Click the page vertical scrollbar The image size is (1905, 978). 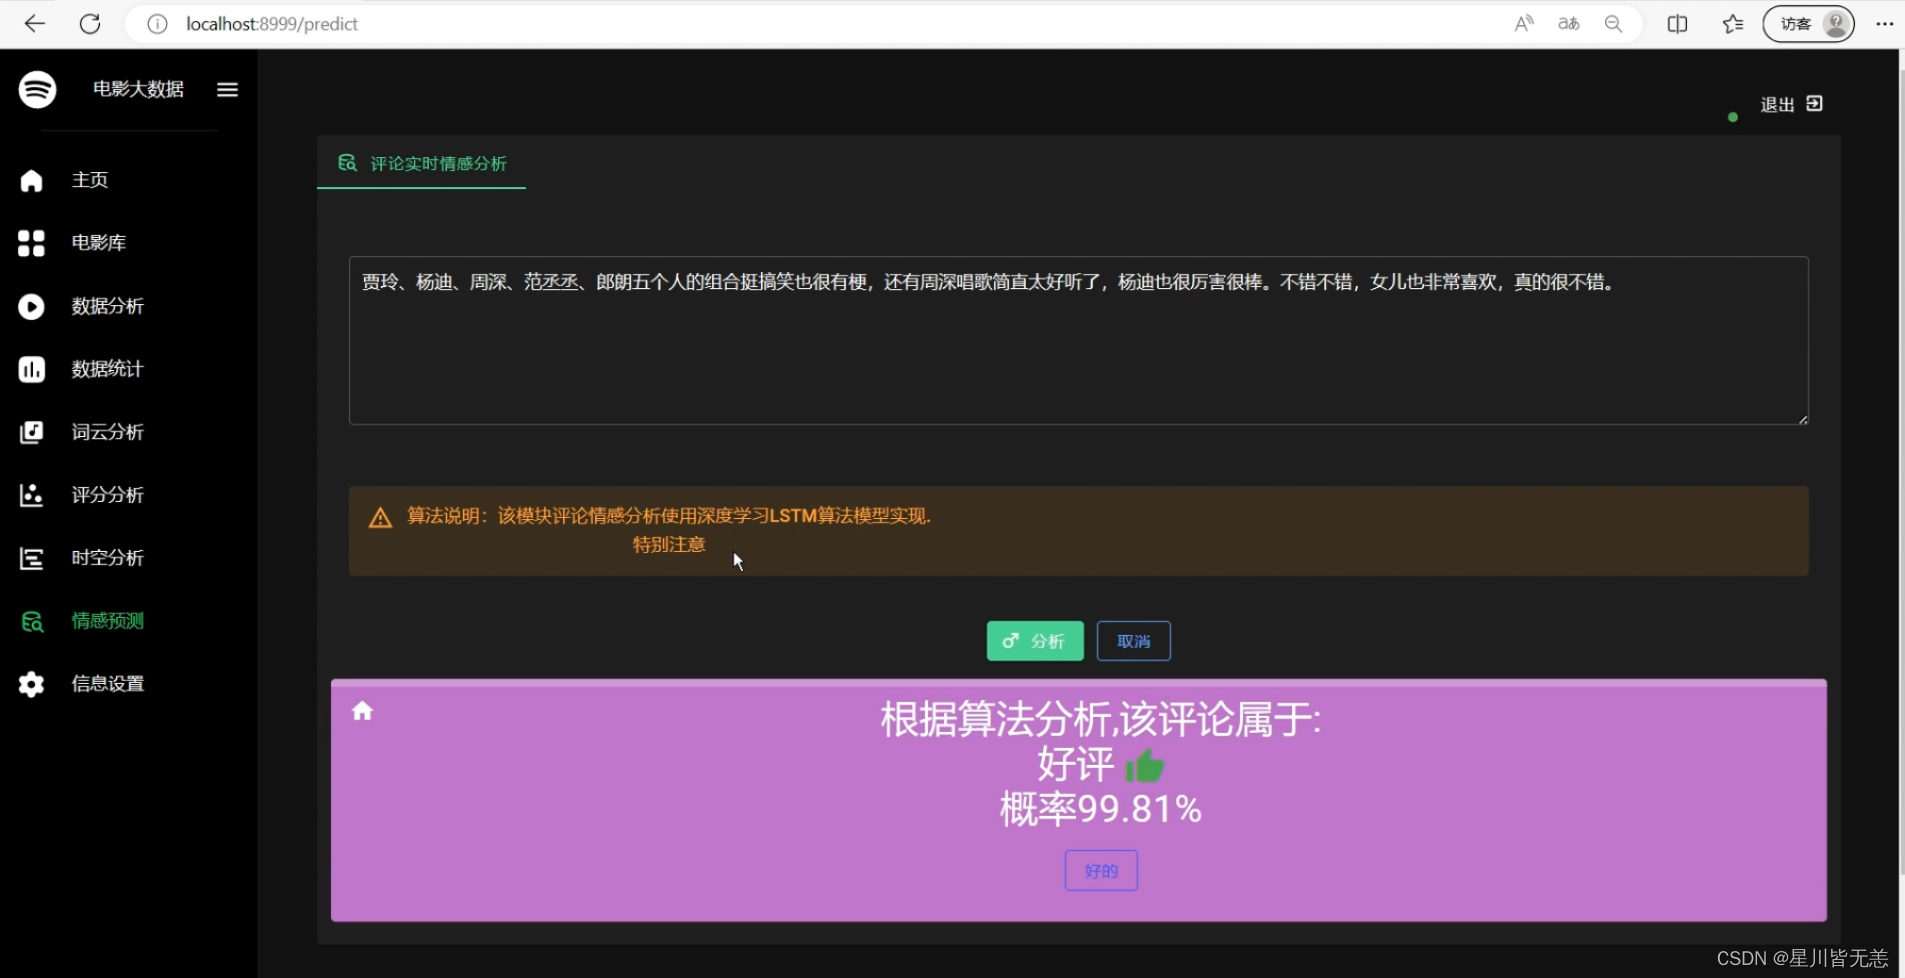(1901, 470)
